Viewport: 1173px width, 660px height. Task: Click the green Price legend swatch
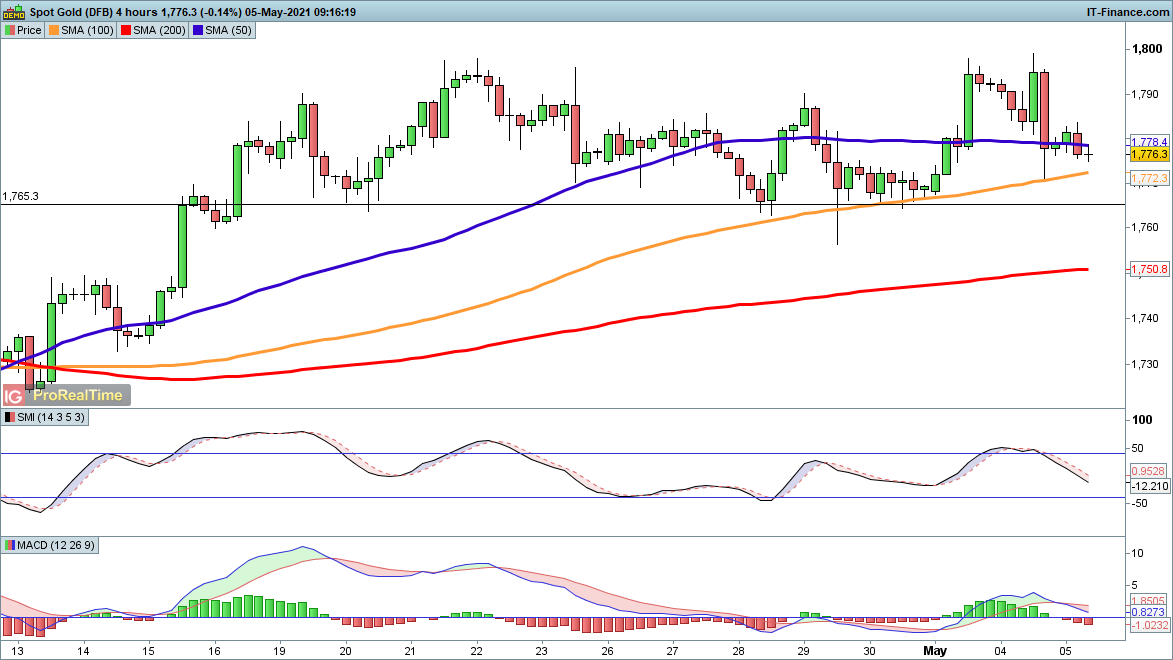point(10,31)
